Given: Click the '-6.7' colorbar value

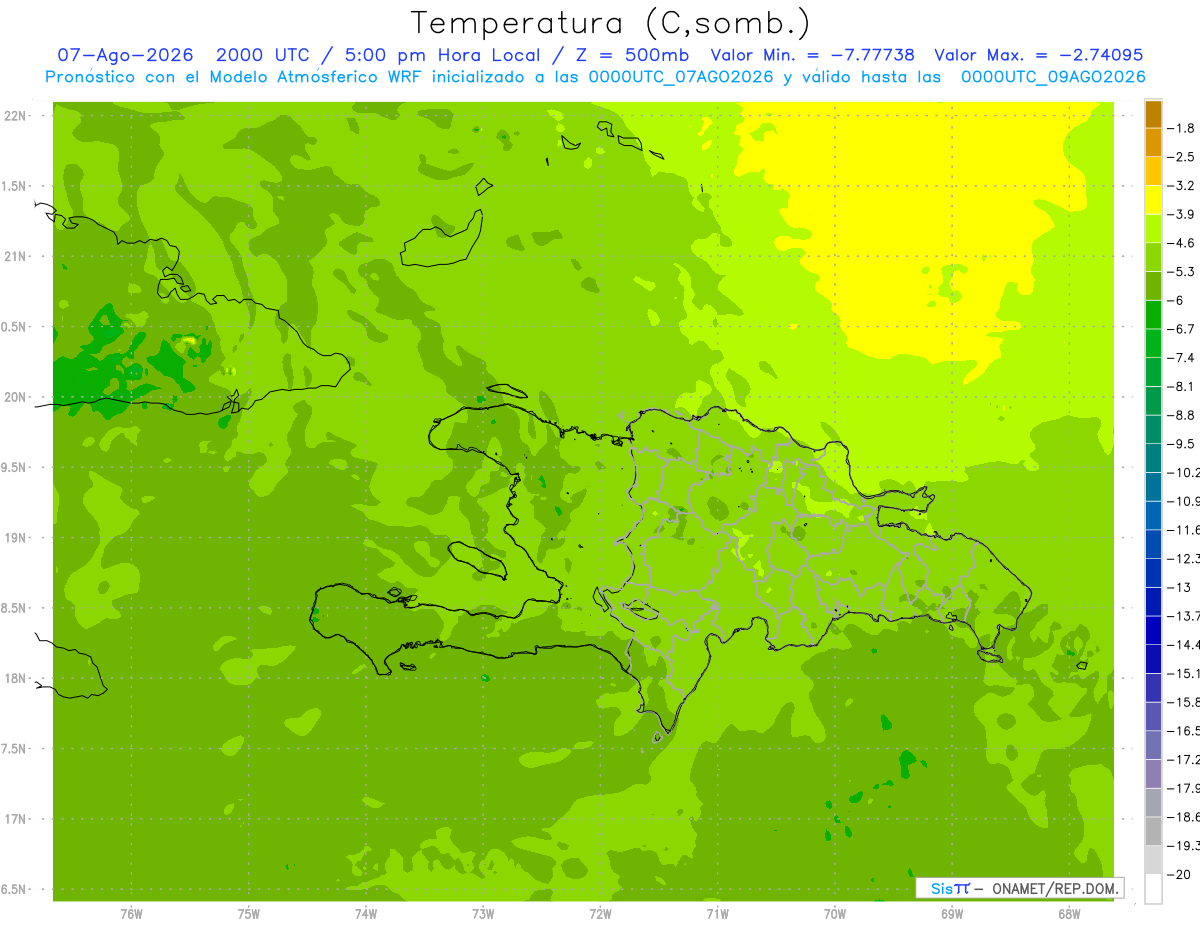Looking at the screenshot, I should tap(1182, 329).
